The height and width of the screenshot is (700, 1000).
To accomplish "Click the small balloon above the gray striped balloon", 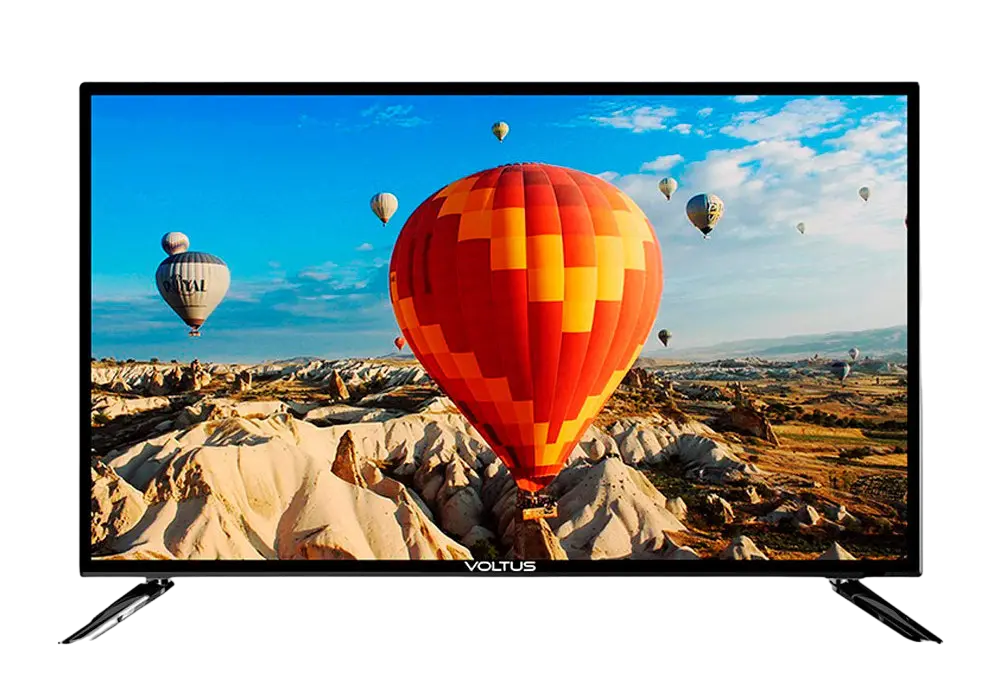I will click(x=175, y=242).
